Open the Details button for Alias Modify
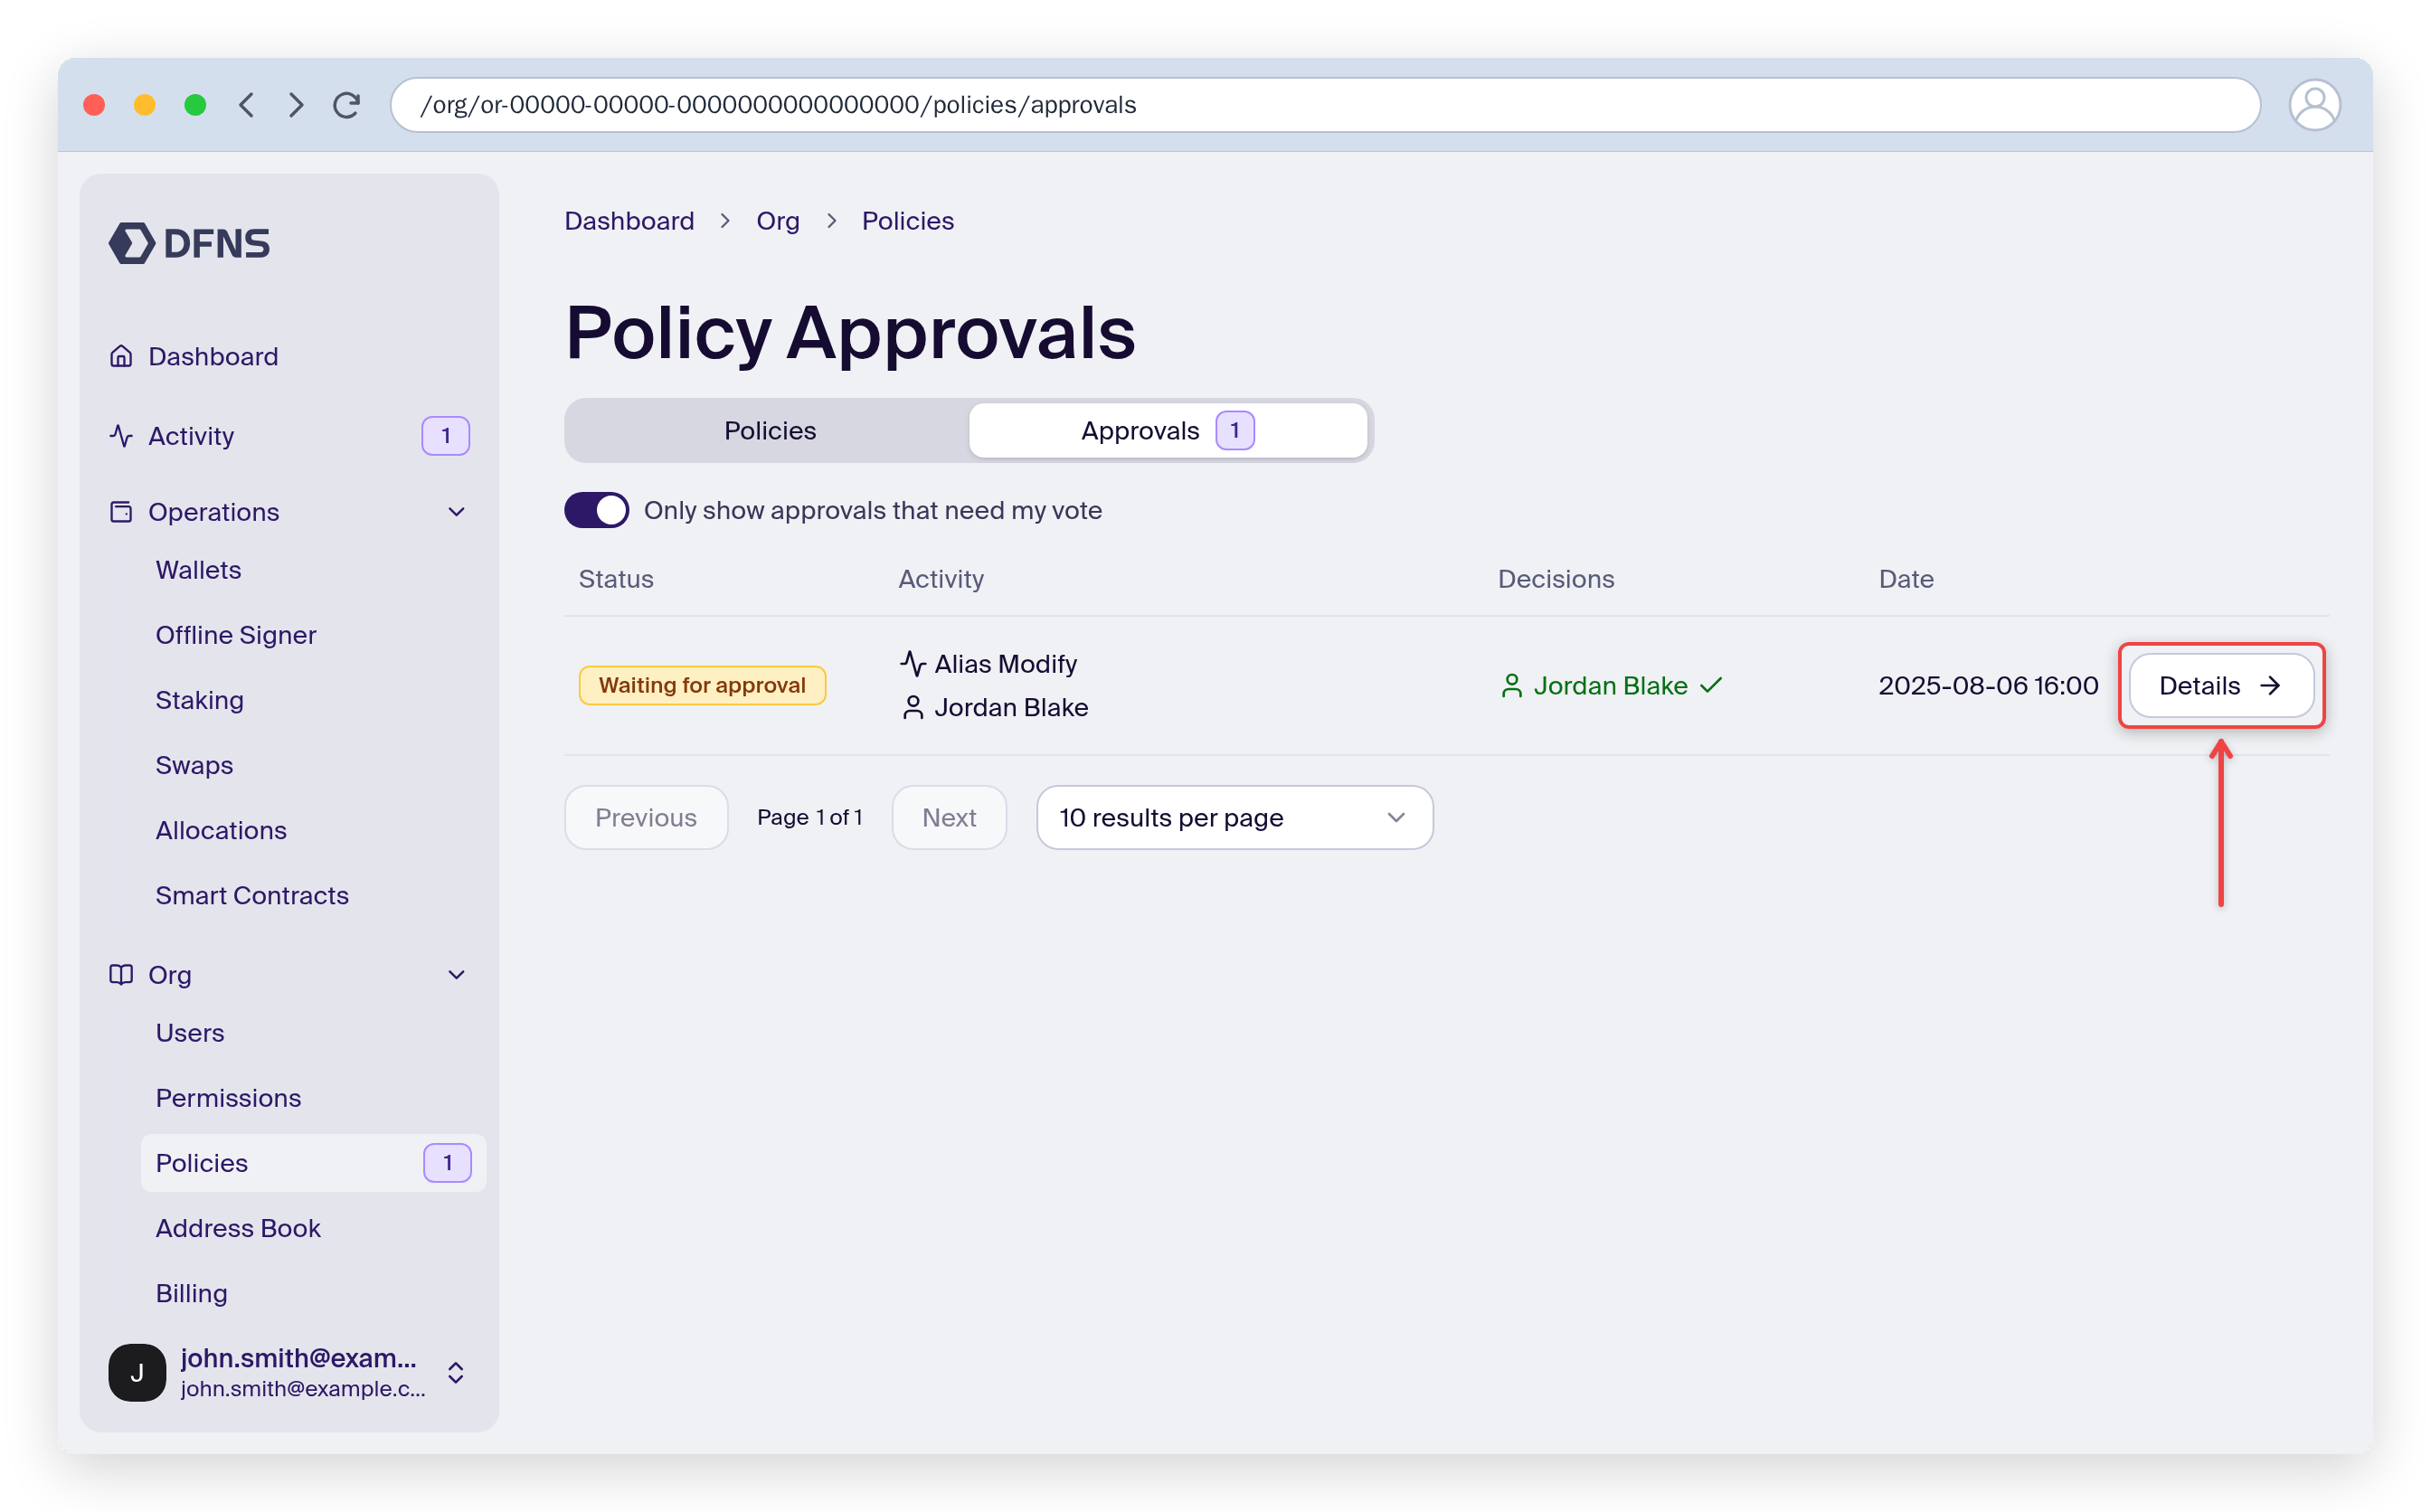This screenshot has width=2431, height=1512. point(2221,686)
